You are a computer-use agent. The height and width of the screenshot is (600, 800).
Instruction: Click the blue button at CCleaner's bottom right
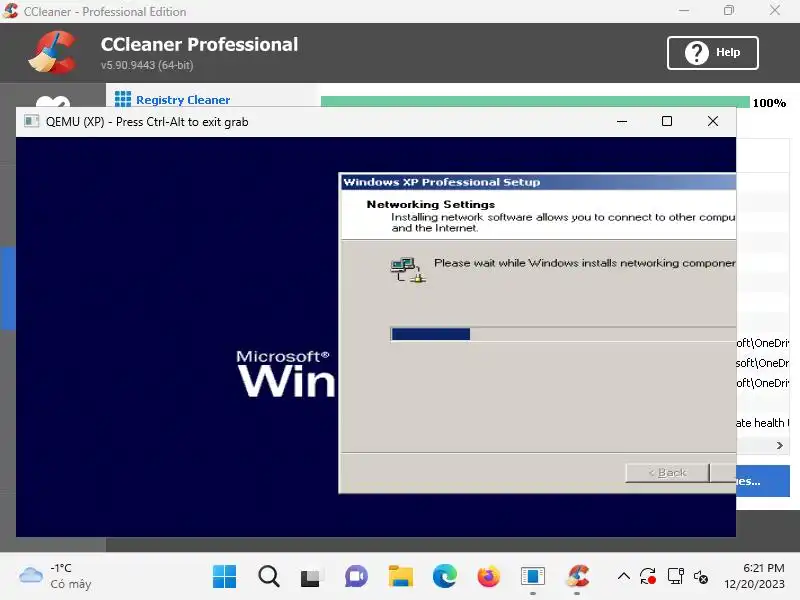[763, 481]
